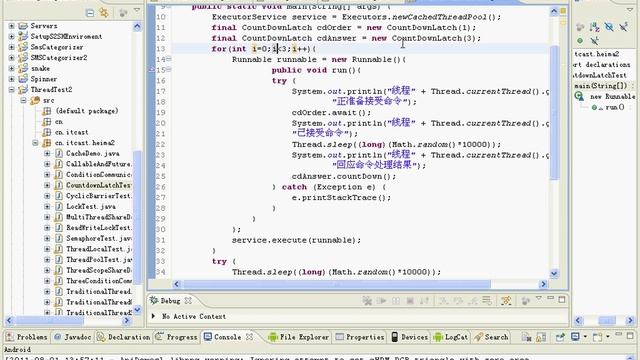Viewport: 640px width, 360px height.
Task: Open ReadWriteLockTest file
Action: point(98,228)
